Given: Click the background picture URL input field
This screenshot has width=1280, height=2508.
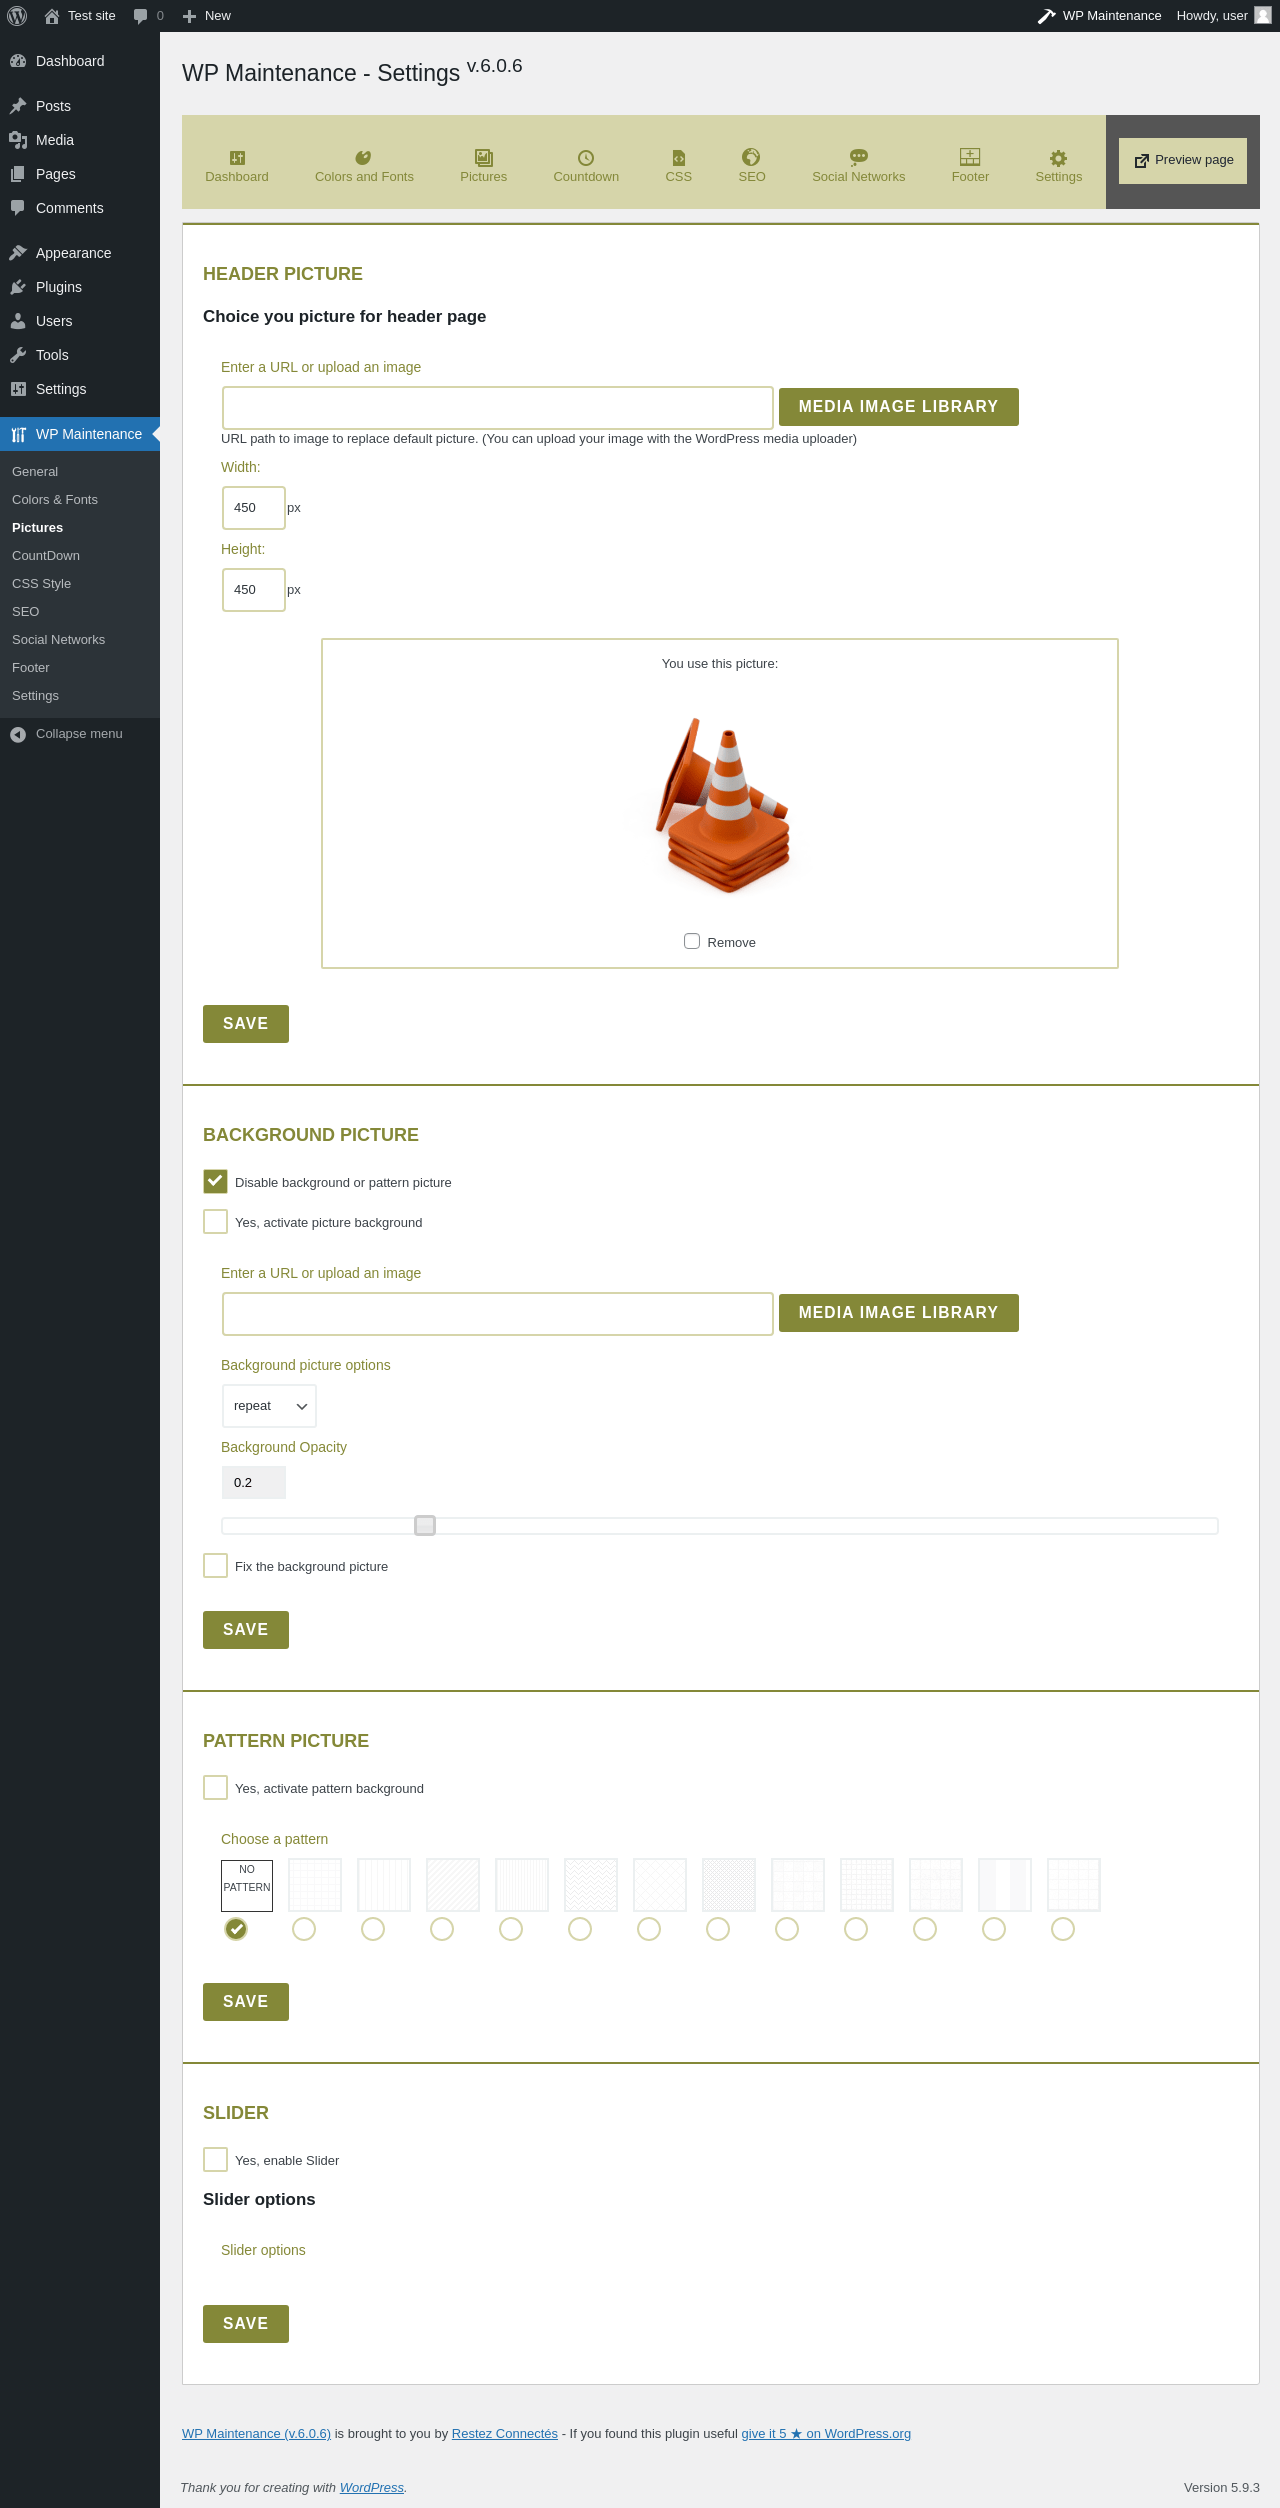Looking at the screenshot, I should 498,1314.
